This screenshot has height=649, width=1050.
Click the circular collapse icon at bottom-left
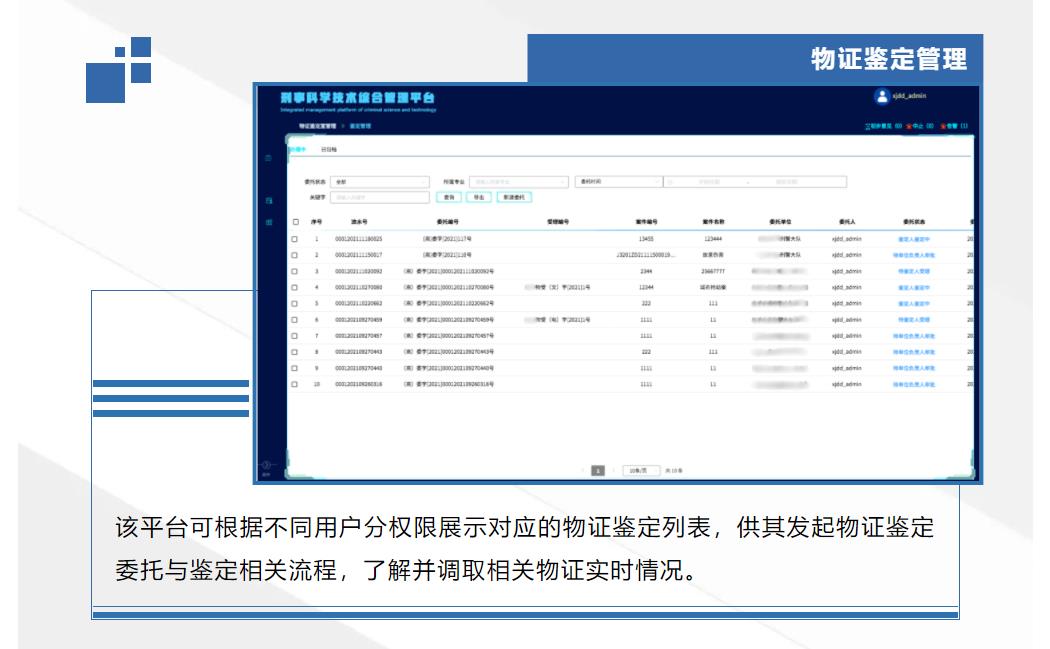(x=266, y=464)
